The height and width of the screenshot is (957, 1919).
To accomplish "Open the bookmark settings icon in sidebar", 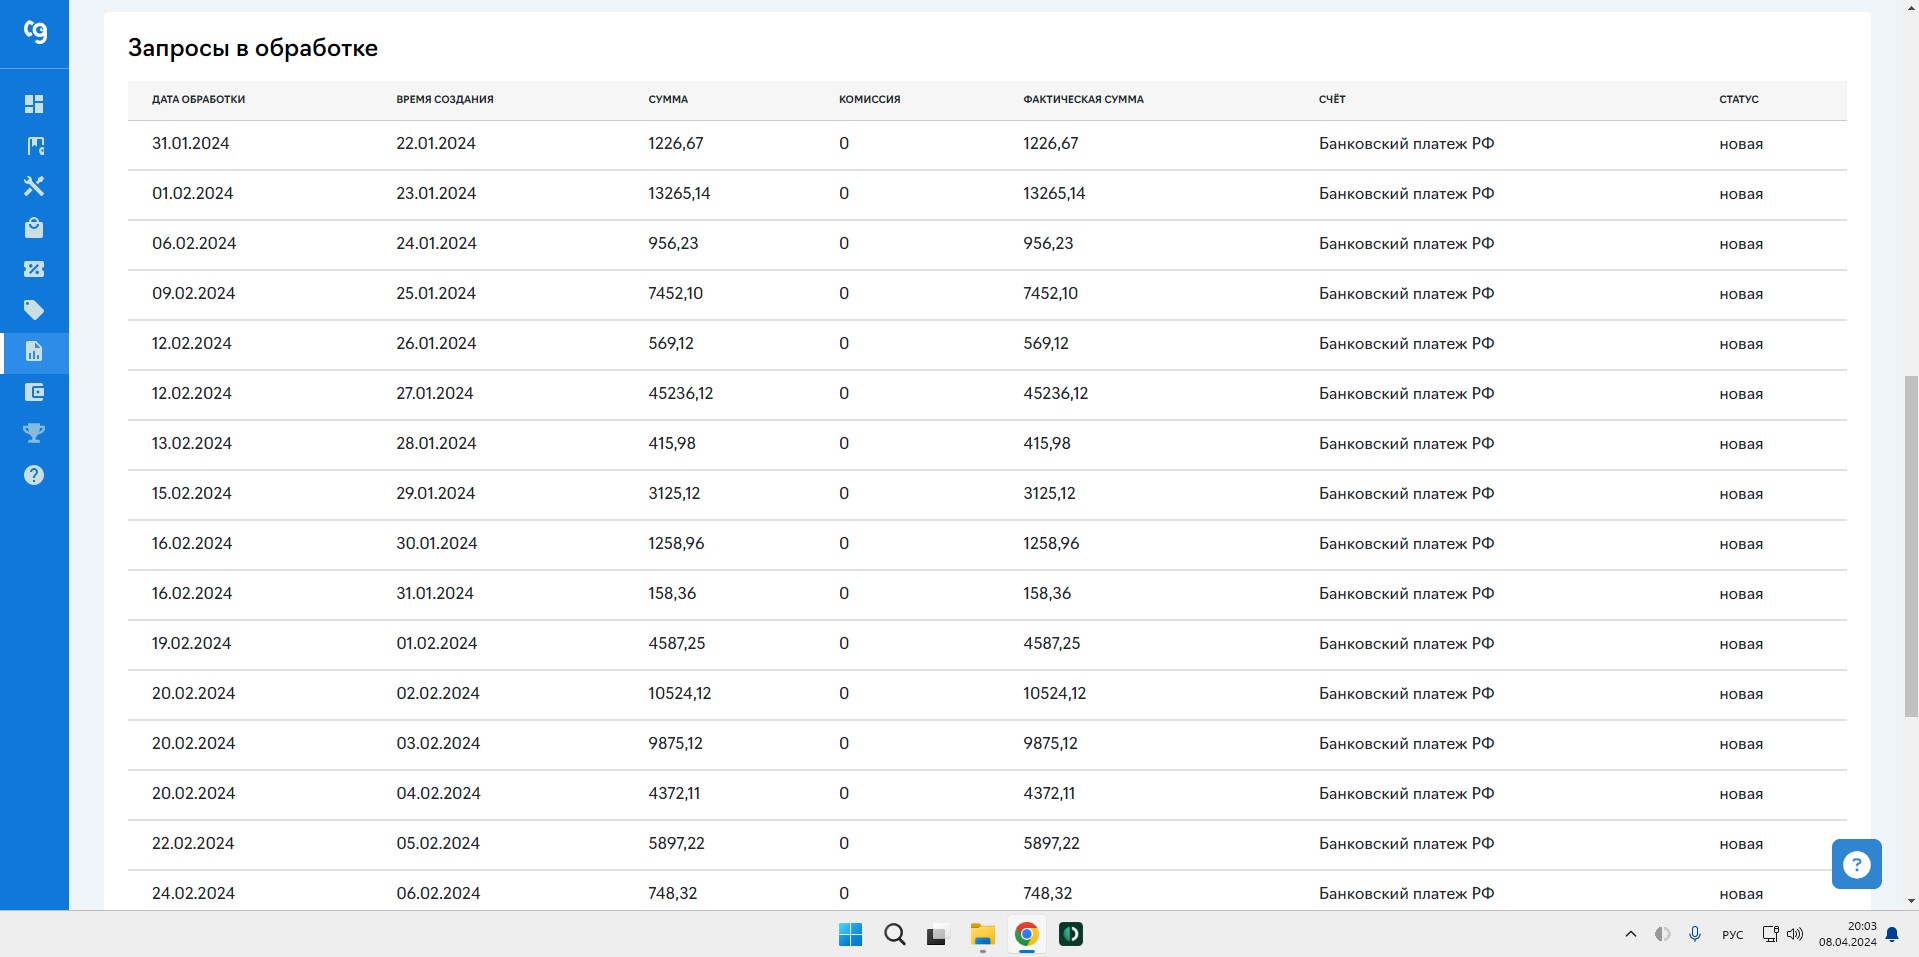I will coord(34,146).
